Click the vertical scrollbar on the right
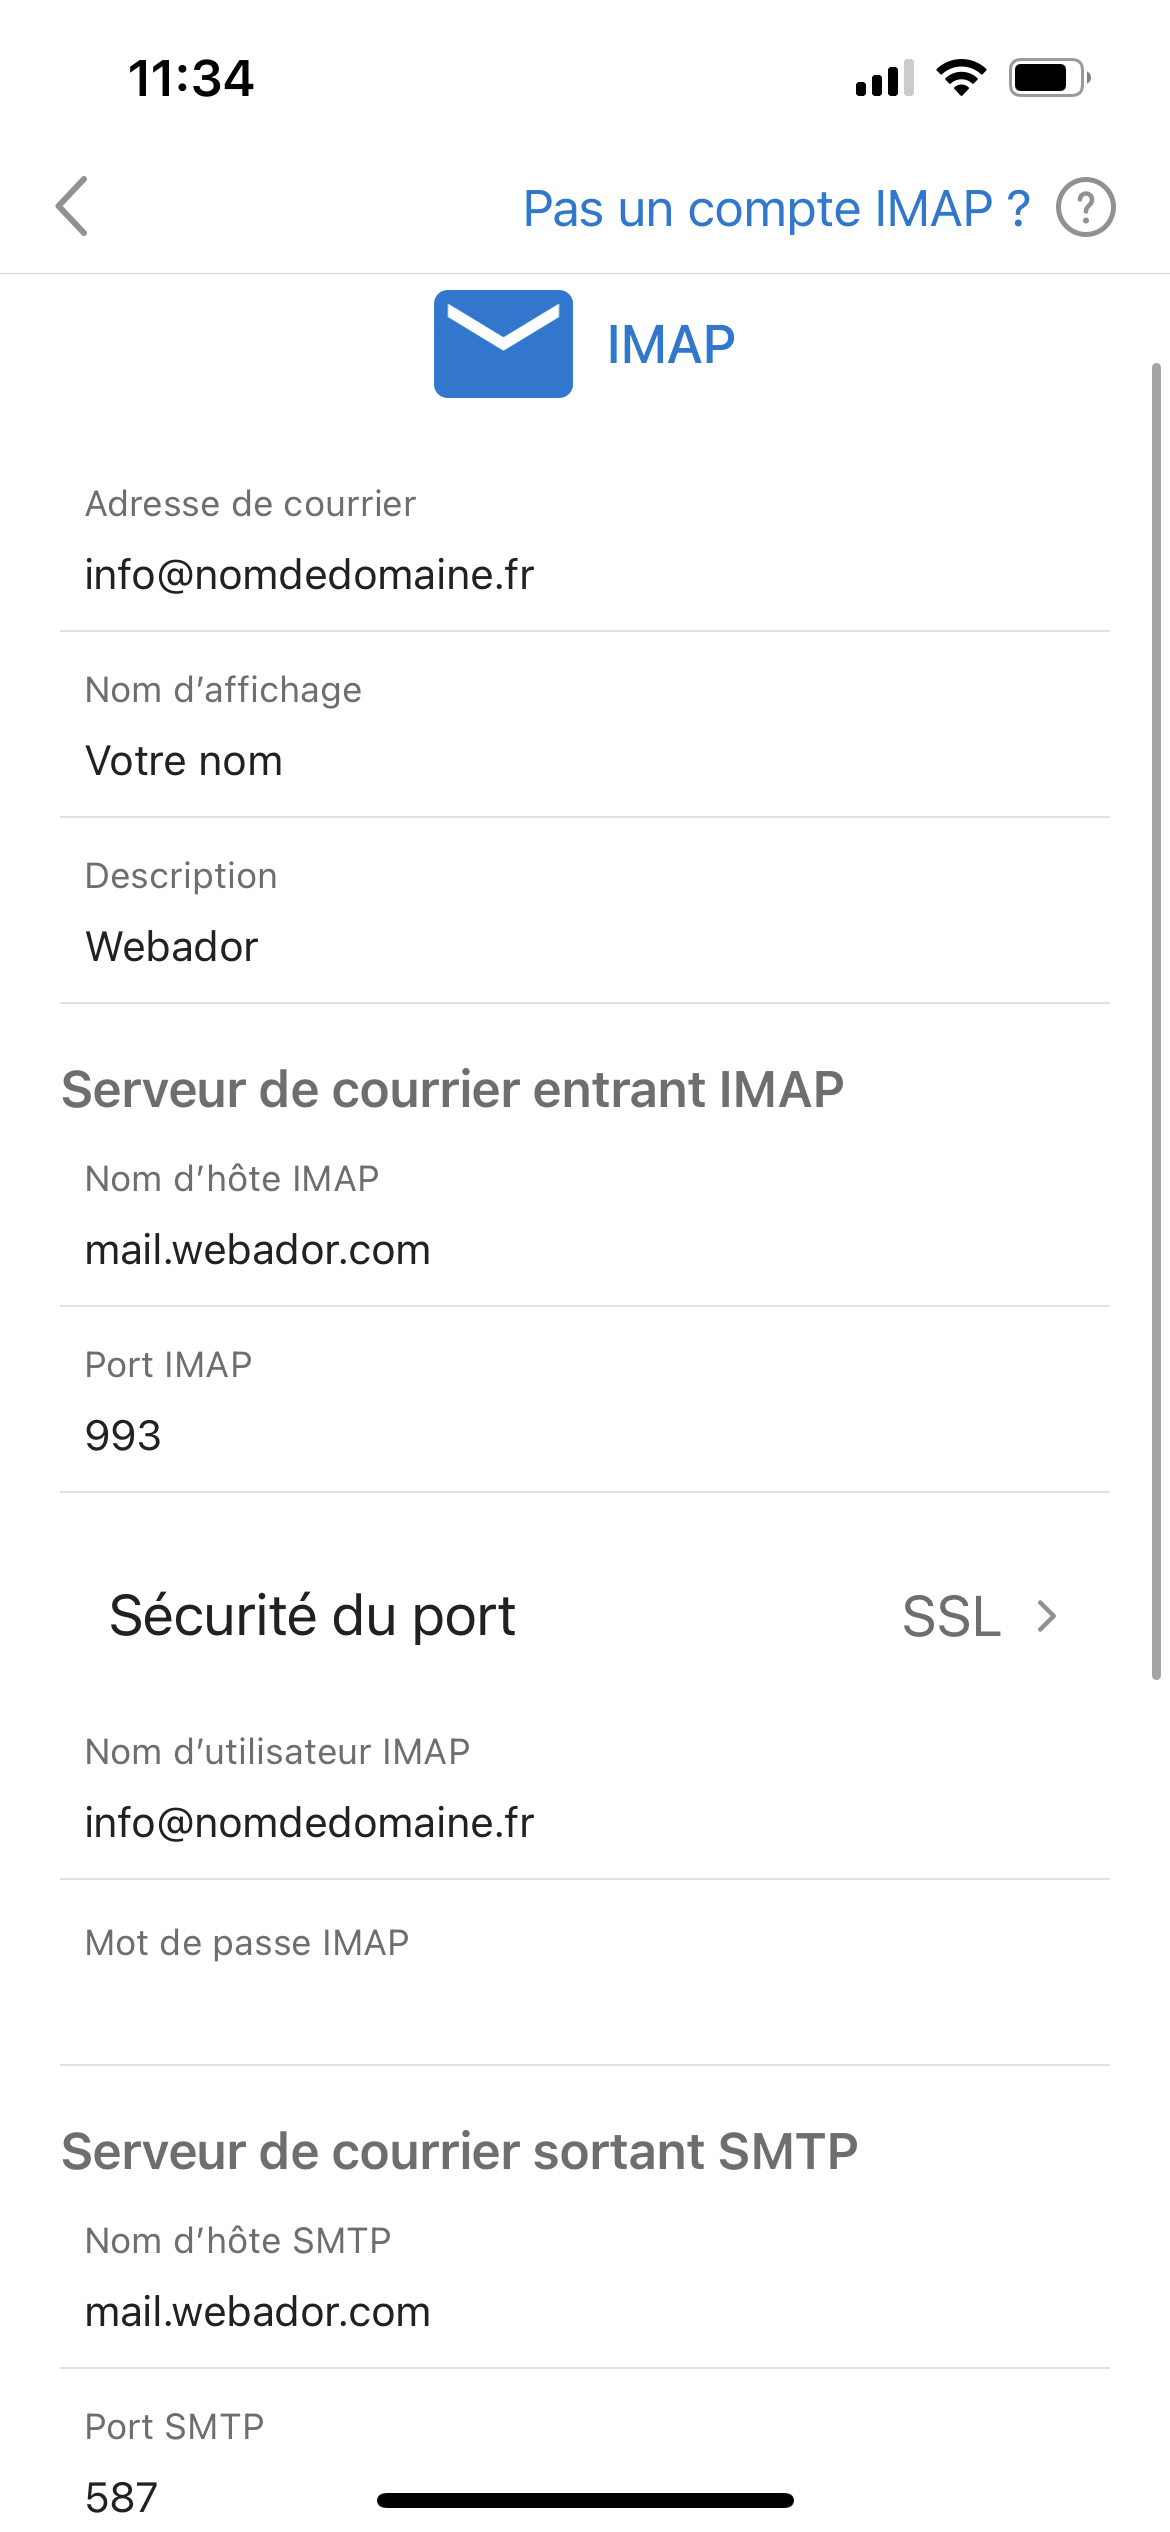This screenshot has height=2532, width=1170. [x=1156, y=1021]
